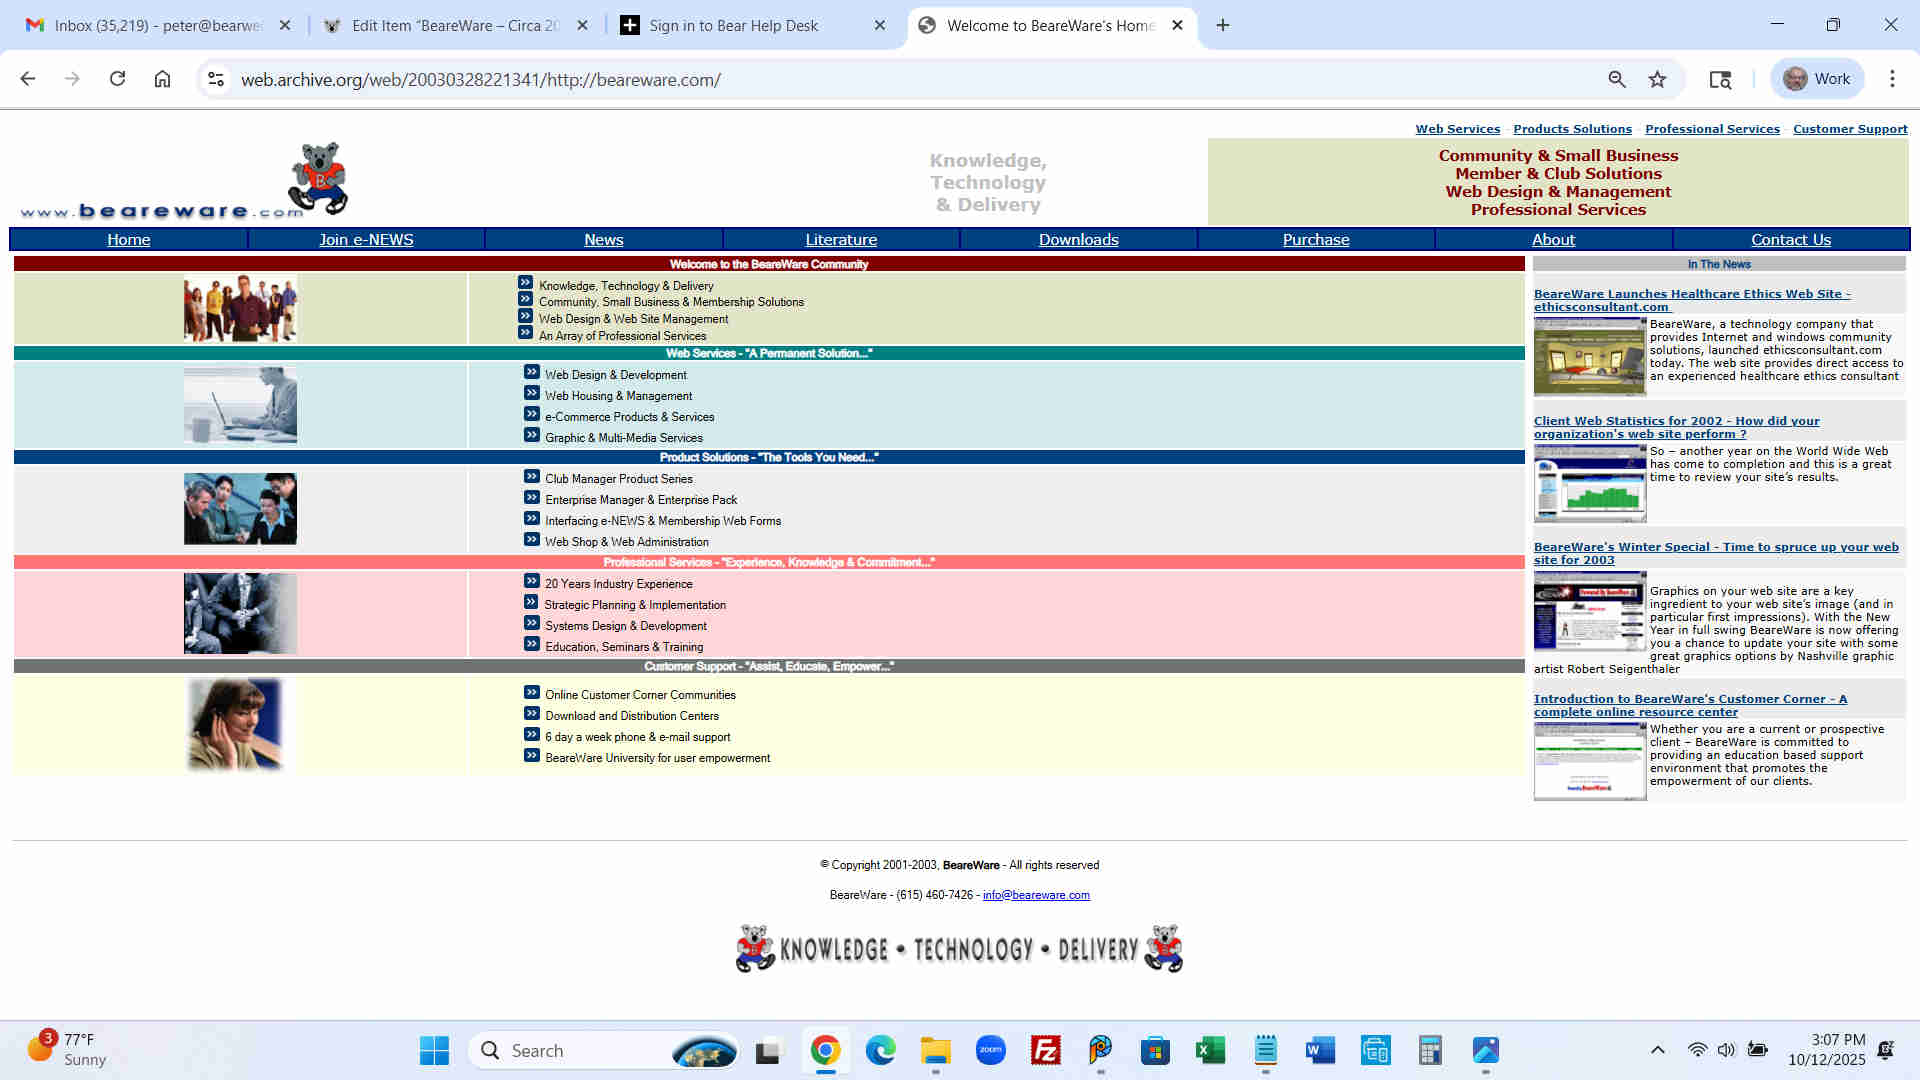Viewport: 1920px width, 1080px height.
Task: Click the customer support headset woman photo
Action: point(237,724)
